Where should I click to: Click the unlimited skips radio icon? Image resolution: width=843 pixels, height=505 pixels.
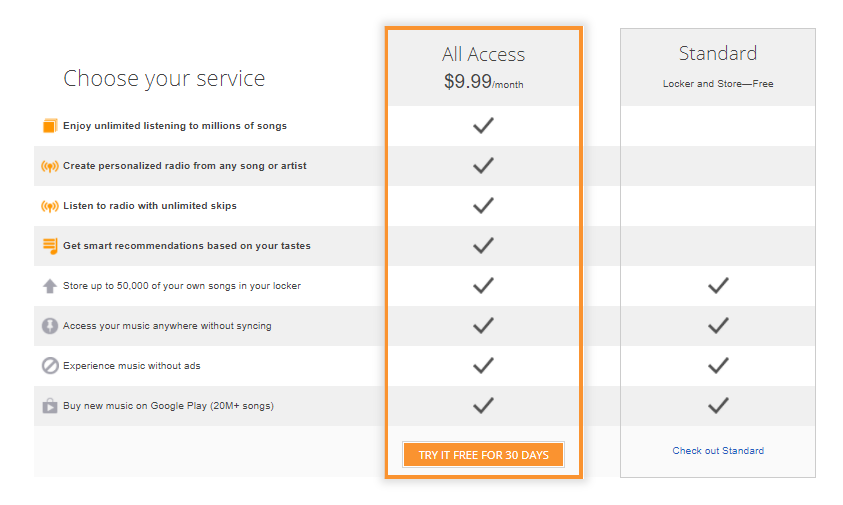pyautogui.click(x=49, y=206)
